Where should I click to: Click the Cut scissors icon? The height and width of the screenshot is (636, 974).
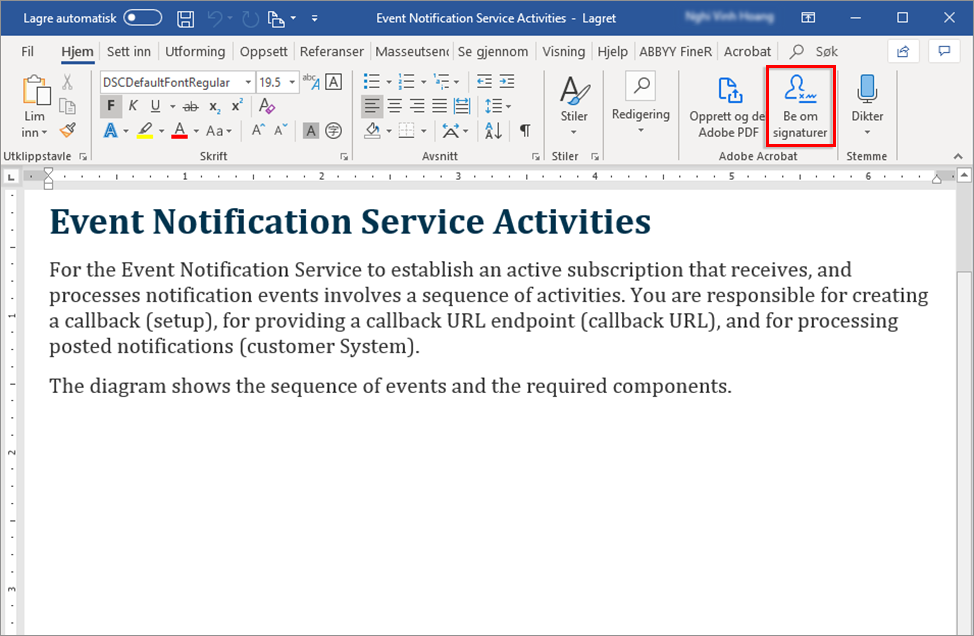coord(67,82)
